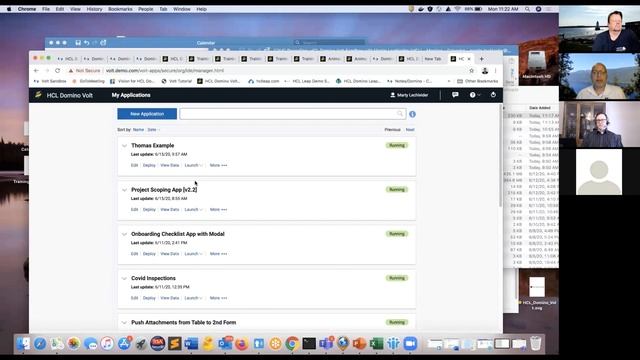Viewport: 640px width, 360px height.
Task: Collapse Onboarding Checklist App chevron
Action: pyautogui.click(x=124, y=234)
